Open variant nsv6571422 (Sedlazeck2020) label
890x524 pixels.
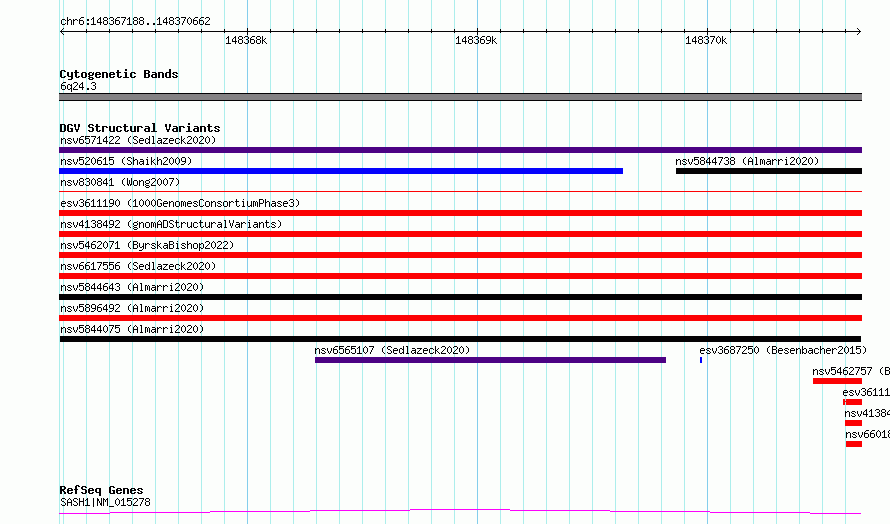pyautogui.click(x=138, y=140)
